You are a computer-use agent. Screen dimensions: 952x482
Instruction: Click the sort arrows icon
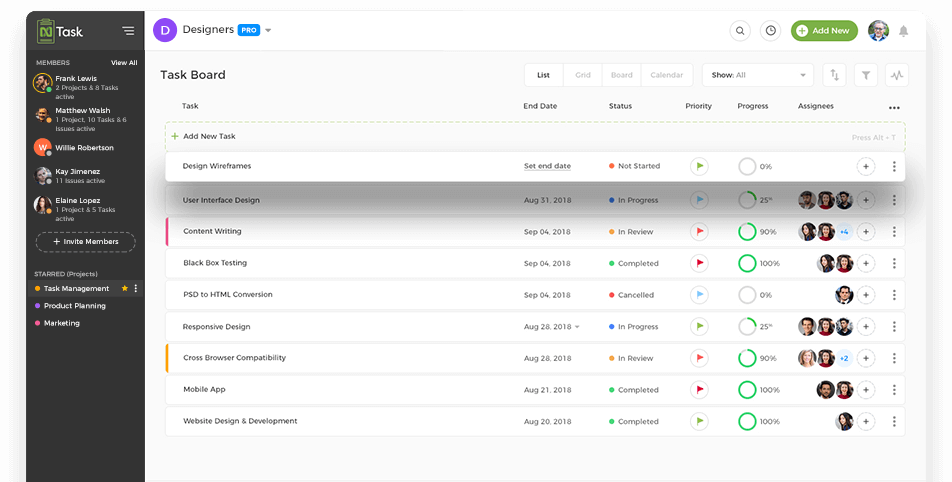pos(833,75)
